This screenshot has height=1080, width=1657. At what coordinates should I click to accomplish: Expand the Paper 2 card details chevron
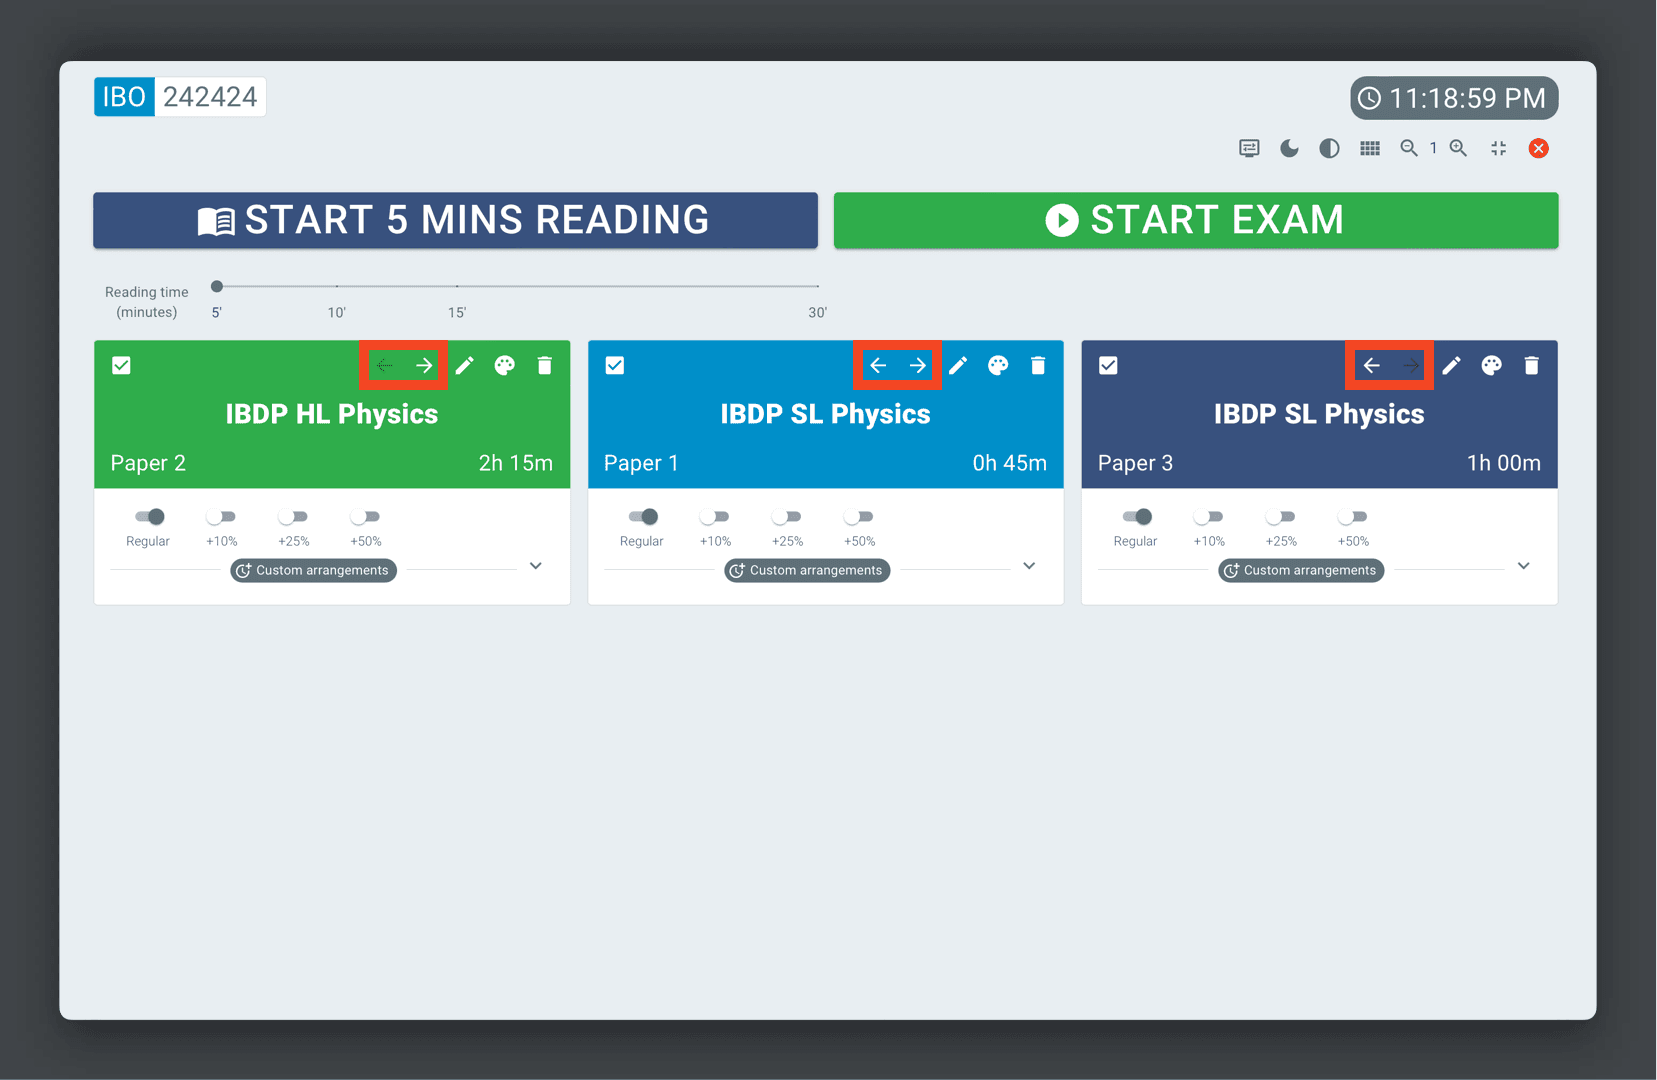coord(536,566)
